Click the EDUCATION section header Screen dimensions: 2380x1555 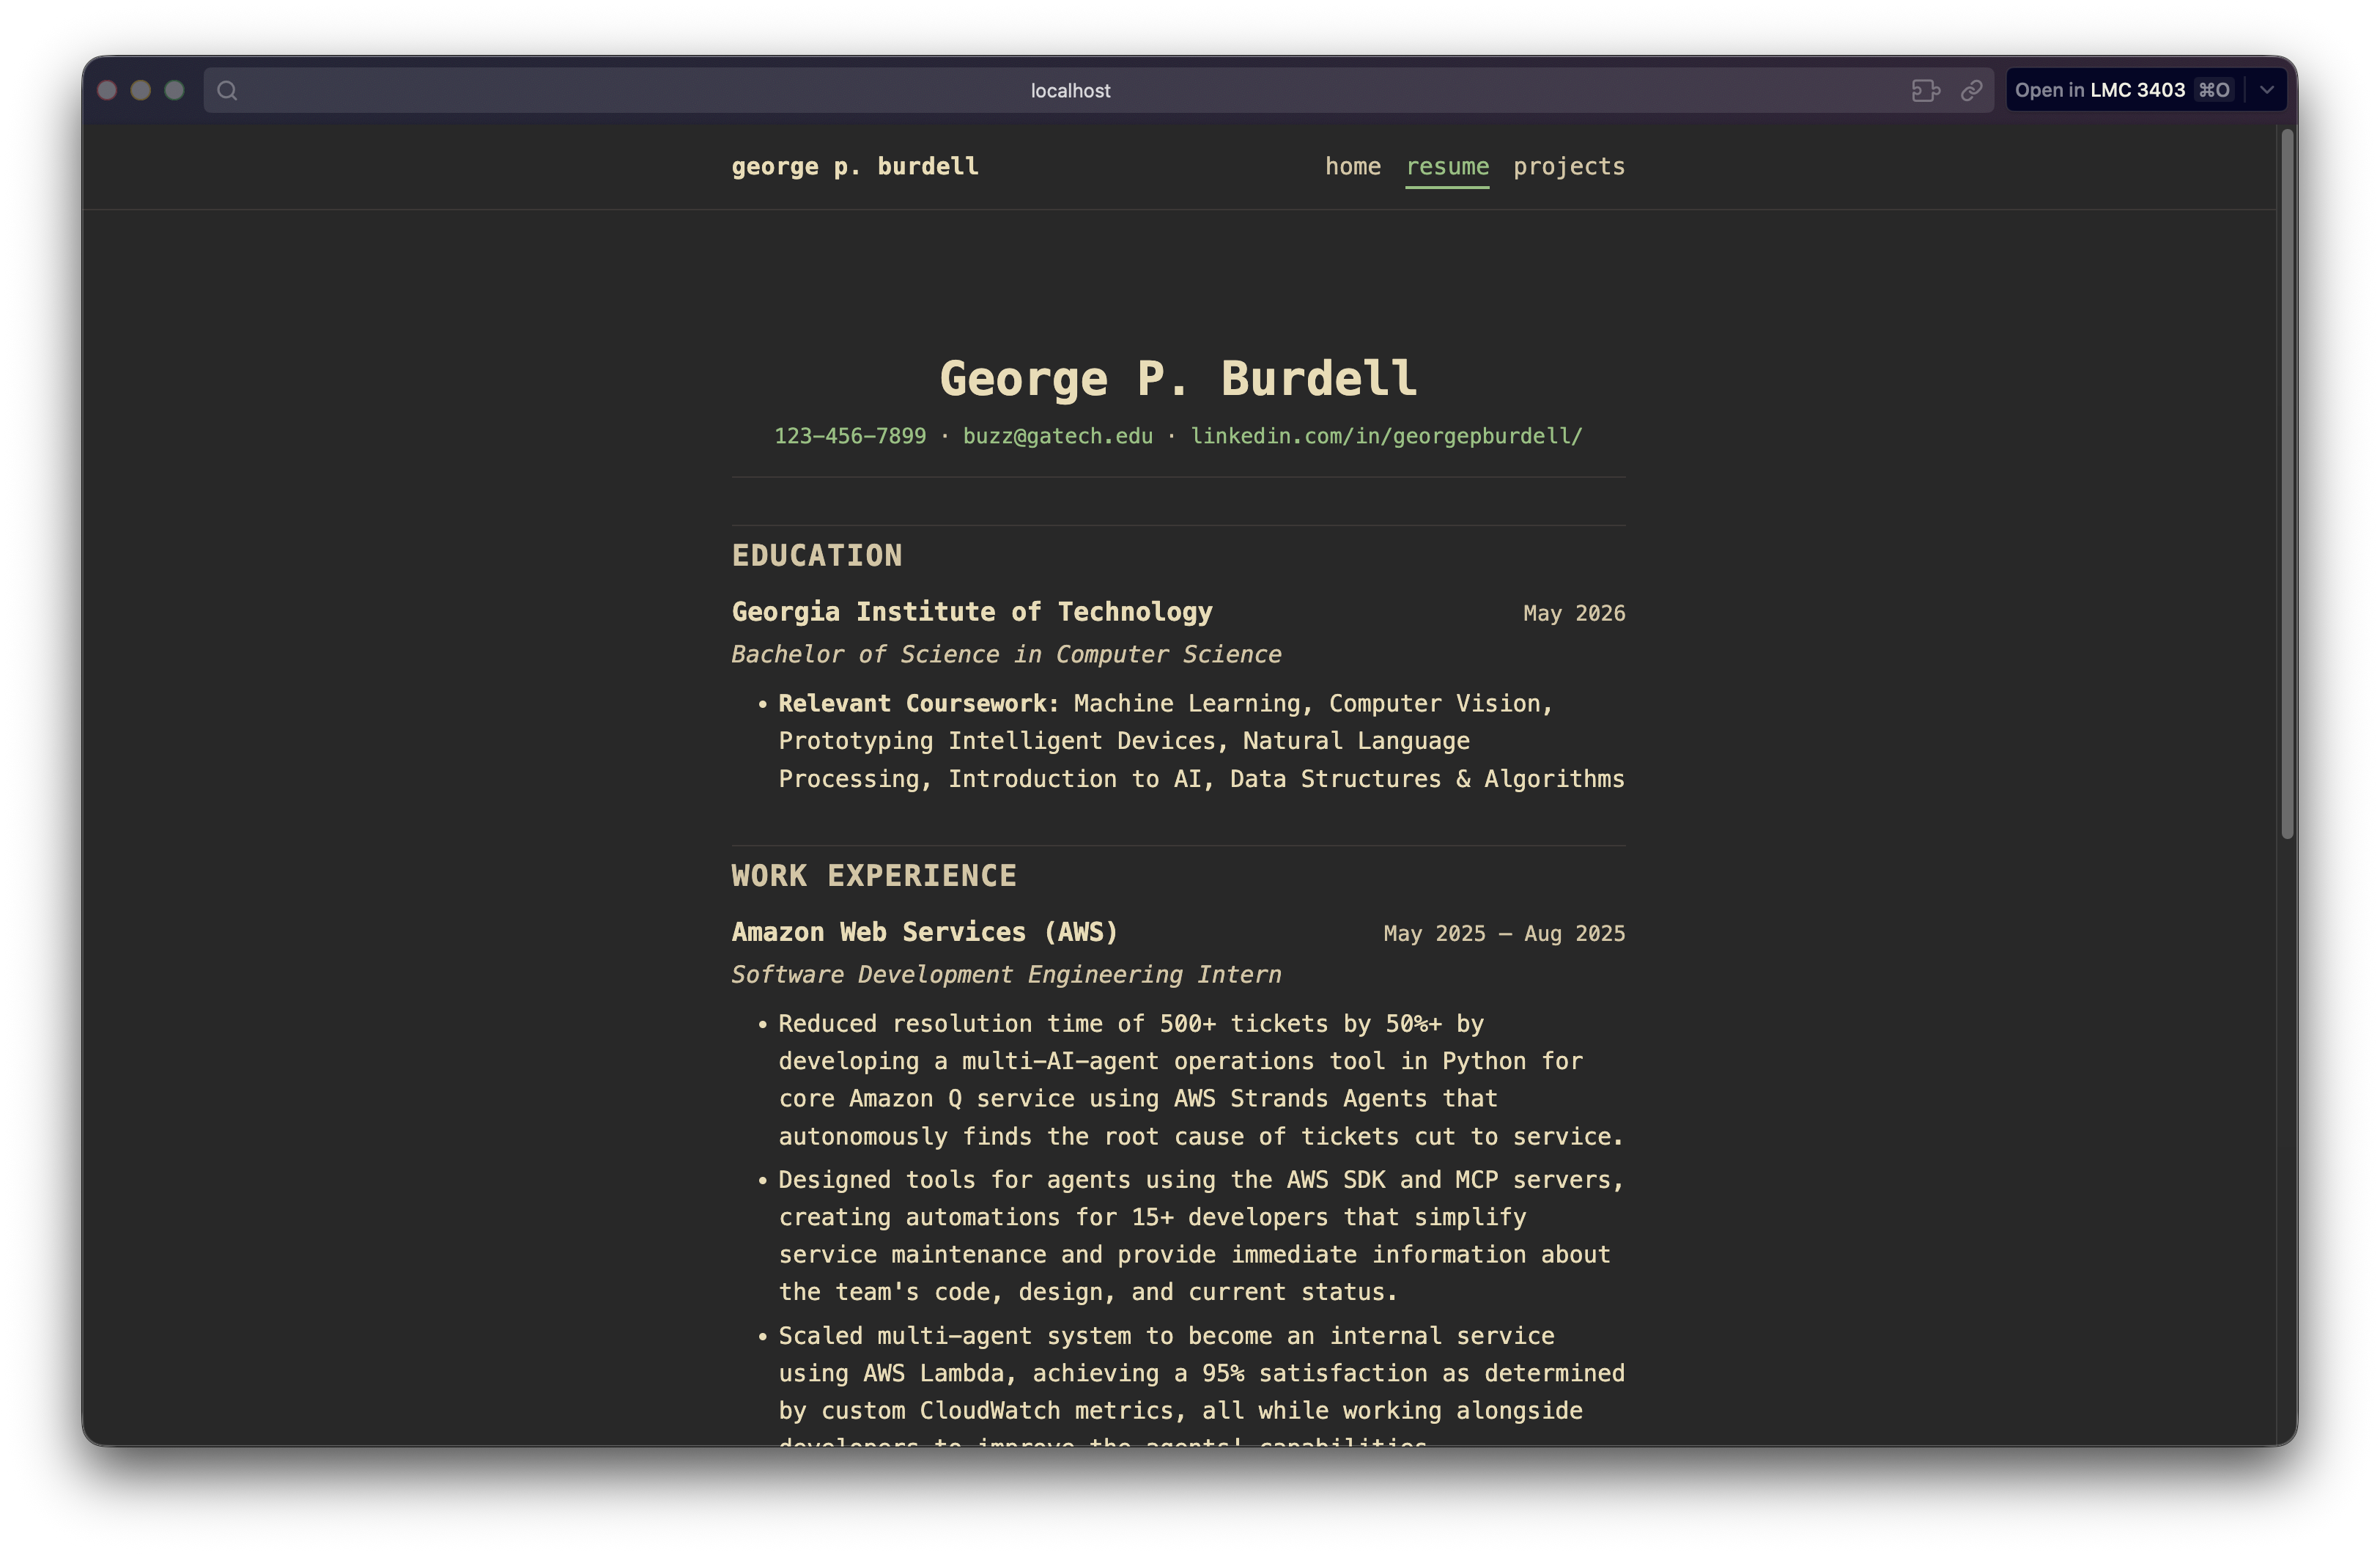tap(817, 555)
